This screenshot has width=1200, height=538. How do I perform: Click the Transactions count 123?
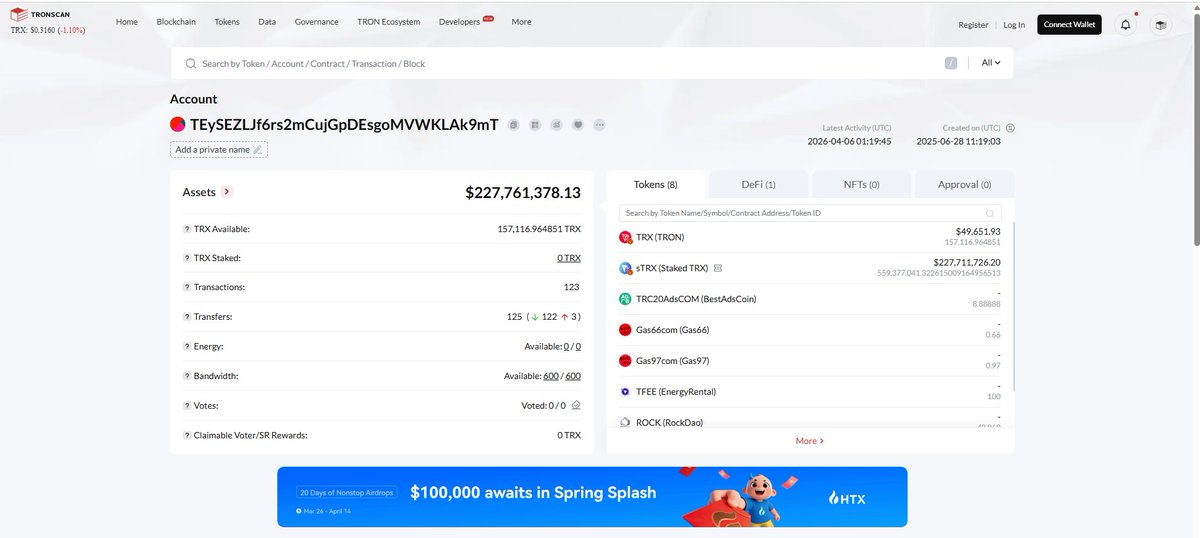[x=572, y=287]
